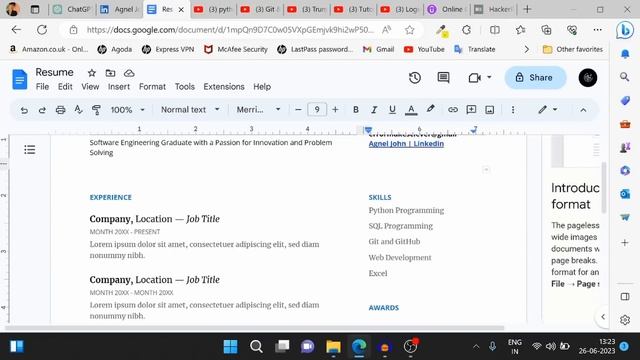The height and width of the screenshot is (360, 640).
Task: Insert an image from the toolbar
Action: (x=489, y=109)
